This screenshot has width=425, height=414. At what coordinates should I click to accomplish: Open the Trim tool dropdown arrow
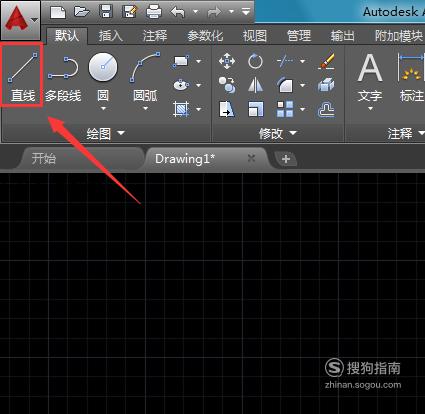point(303,61)
